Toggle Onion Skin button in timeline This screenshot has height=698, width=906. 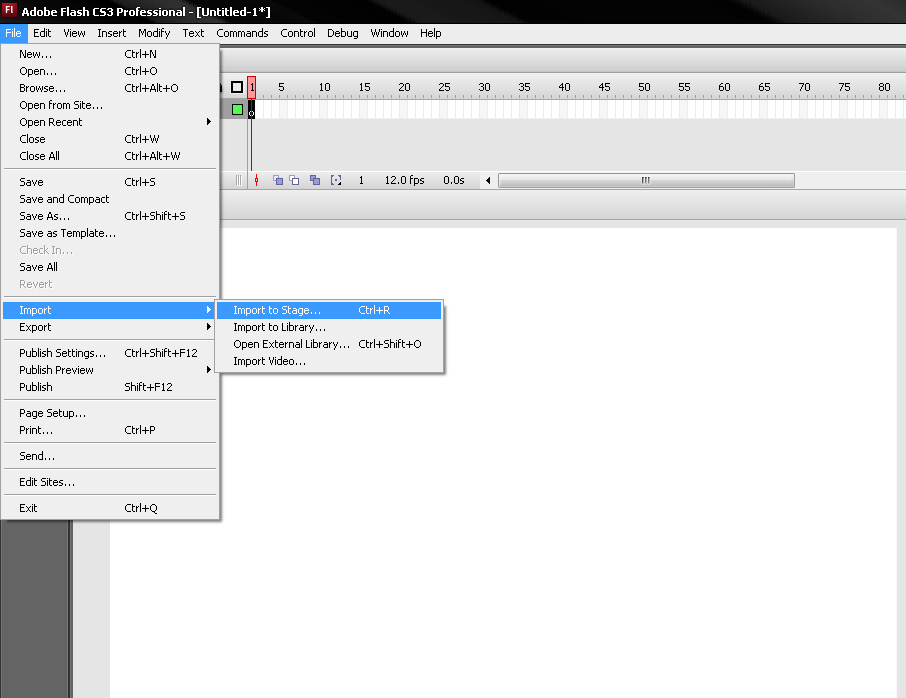[x=278, y=180]
